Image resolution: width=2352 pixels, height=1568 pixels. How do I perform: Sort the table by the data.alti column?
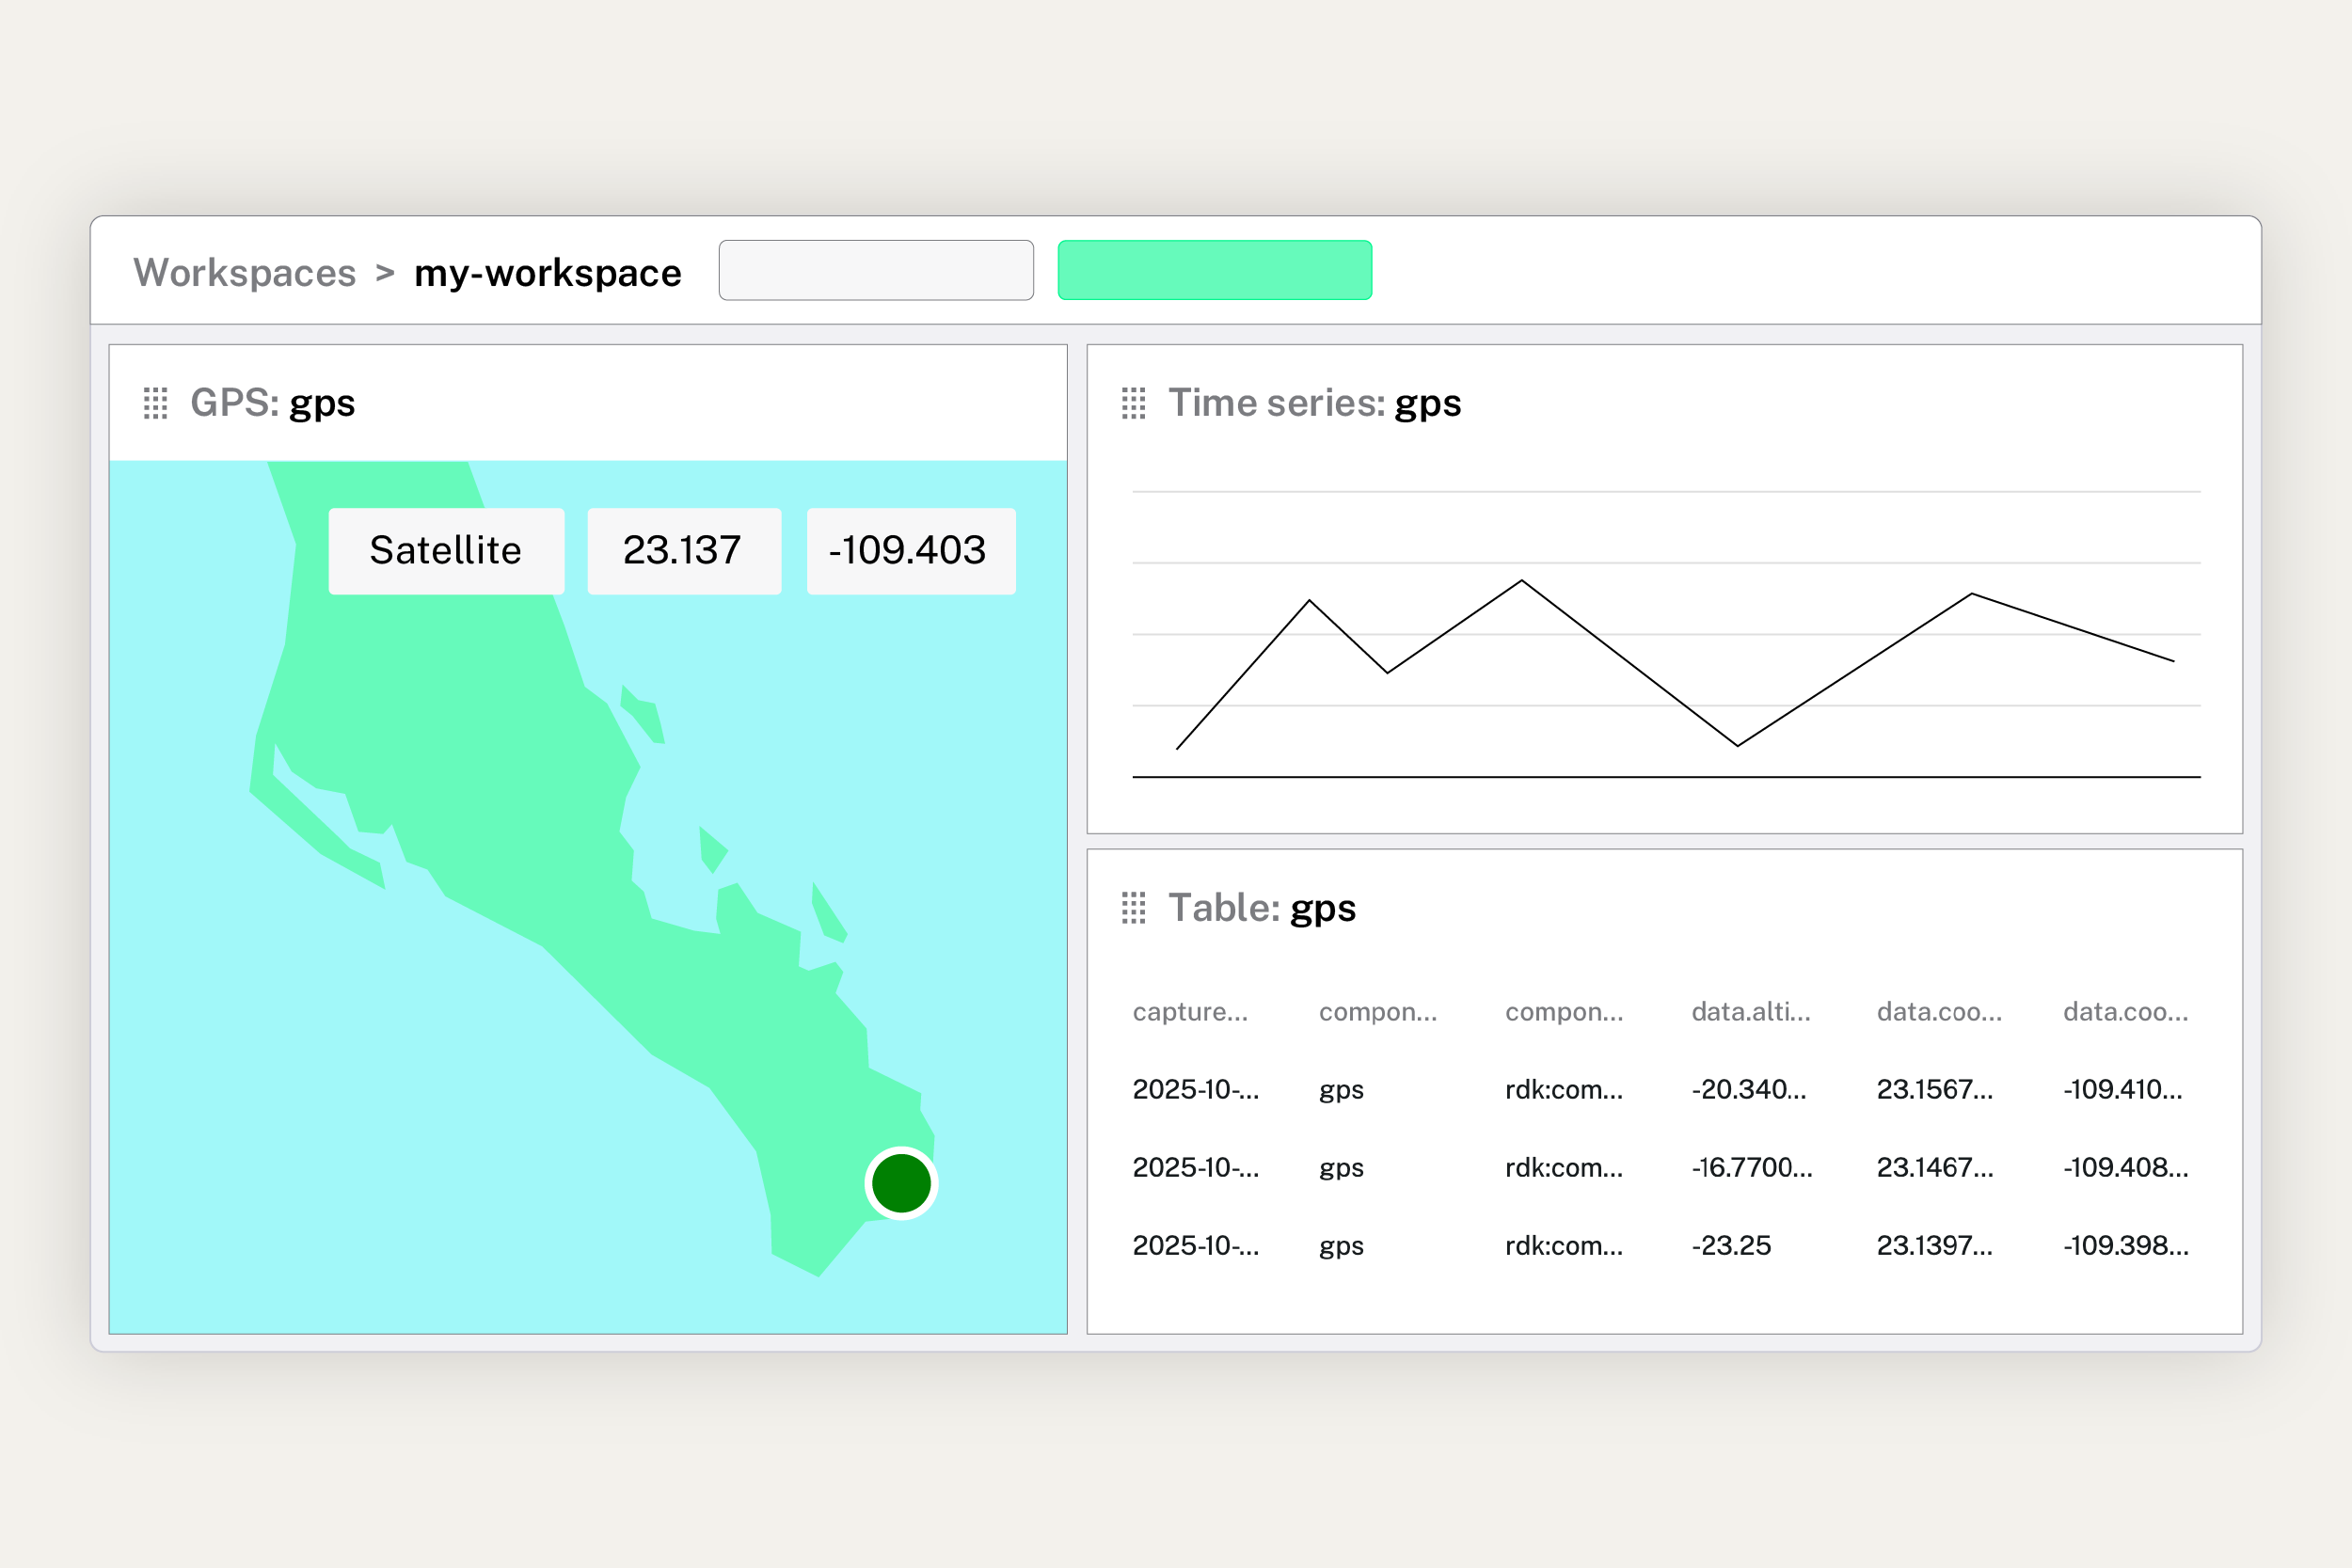1750,1011
